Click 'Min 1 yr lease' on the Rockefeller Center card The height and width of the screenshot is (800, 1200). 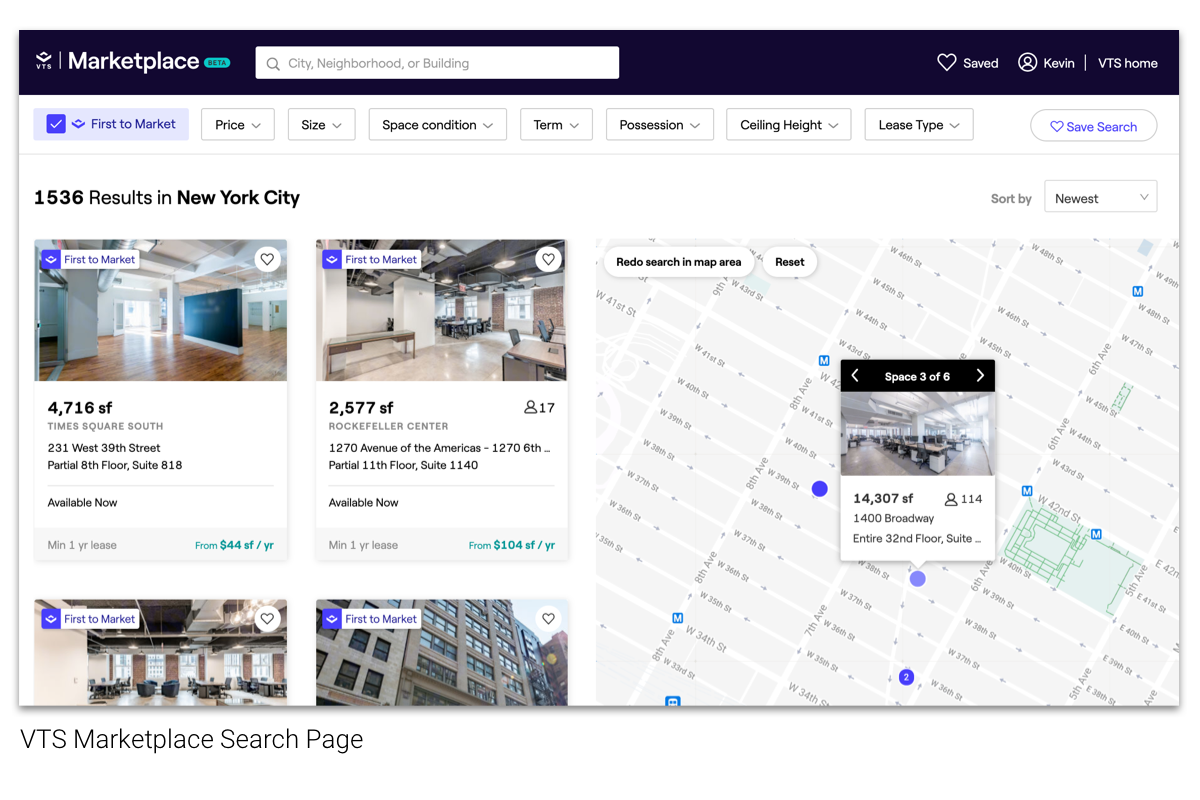pos(364,545)
